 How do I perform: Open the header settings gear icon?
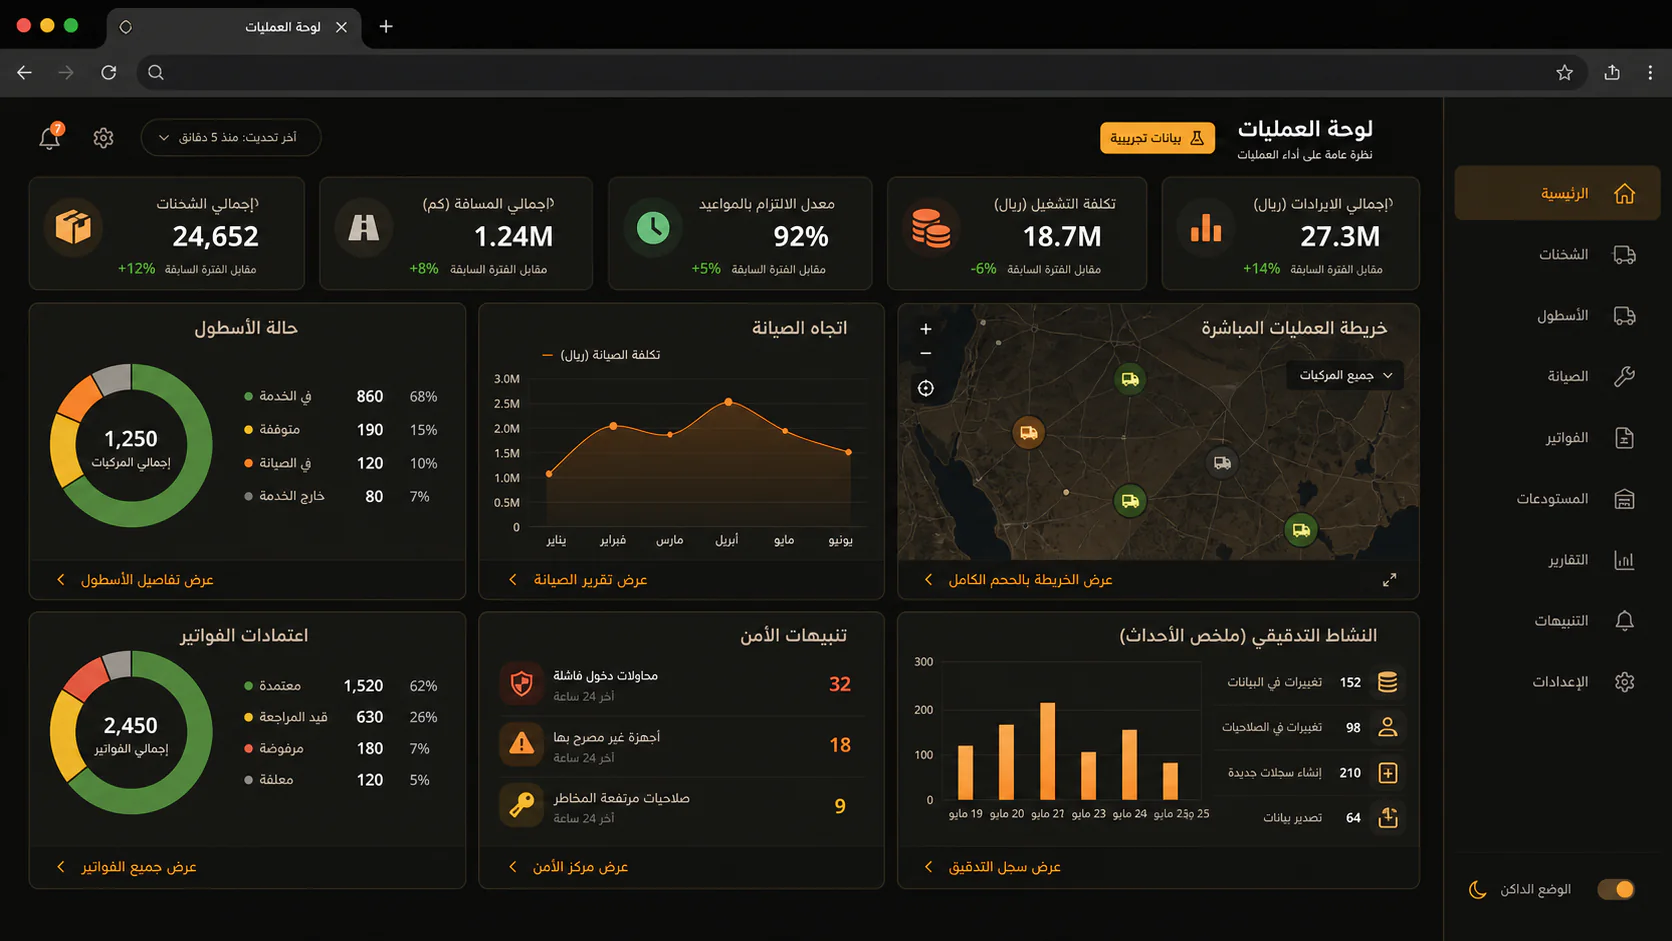(x=103, y=138)
